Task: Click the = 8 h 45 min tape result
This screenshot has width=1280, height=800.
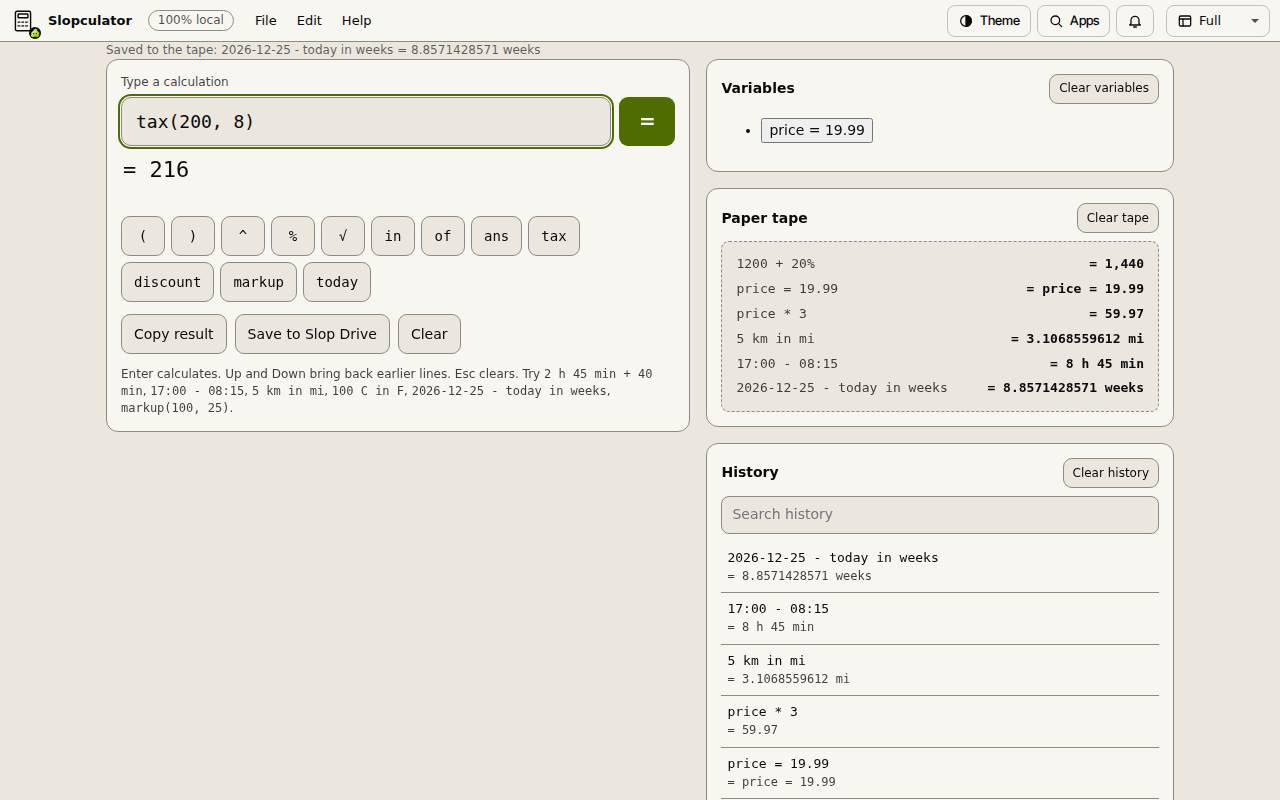Action: [1097, 363]
